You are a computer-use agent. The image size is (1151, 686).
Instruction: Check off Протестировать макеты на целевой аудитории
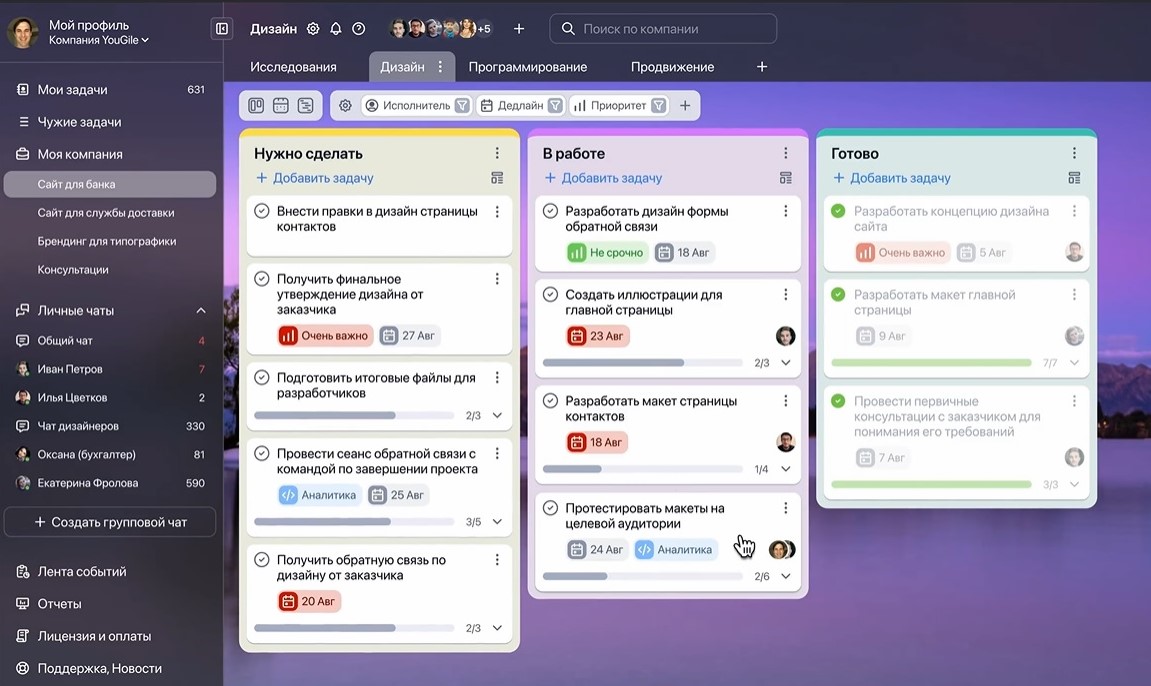(550, 508)
